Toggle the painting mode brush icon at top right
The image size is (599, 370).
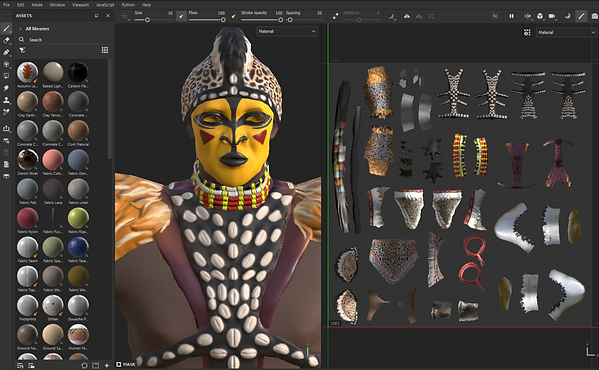tap(581, 16)
